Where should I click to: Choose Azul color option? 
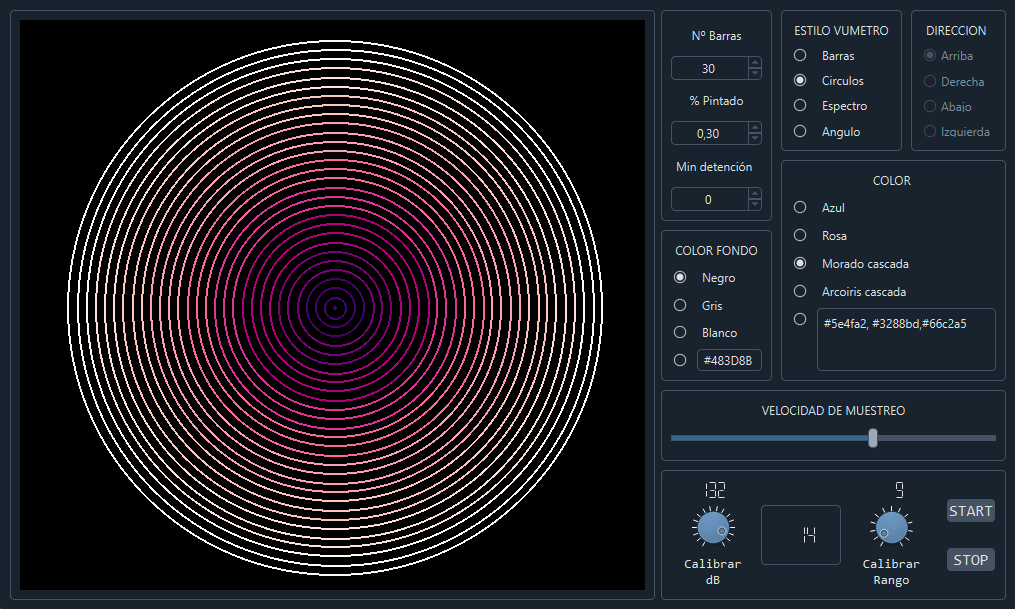point(800,207)
